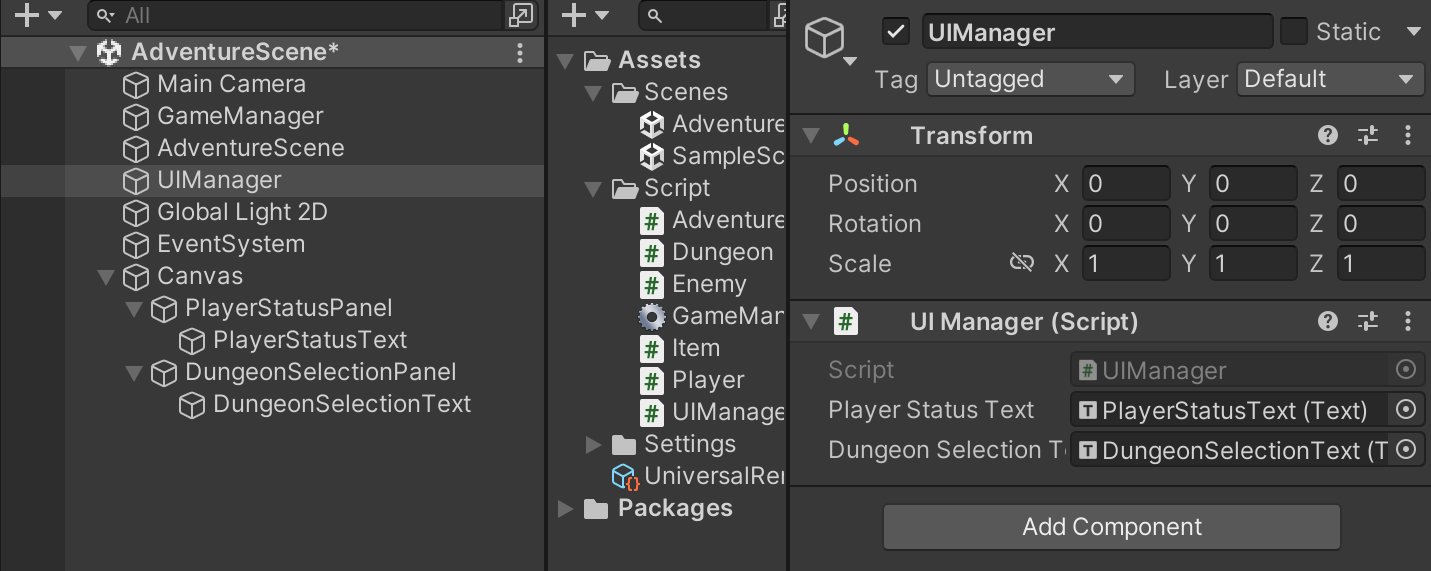Image resolution: width=1431 pixels, height=571 pixels.
Task: Select DungeonSelectionText in Hierarchy
Action: (x=342, y=404)
